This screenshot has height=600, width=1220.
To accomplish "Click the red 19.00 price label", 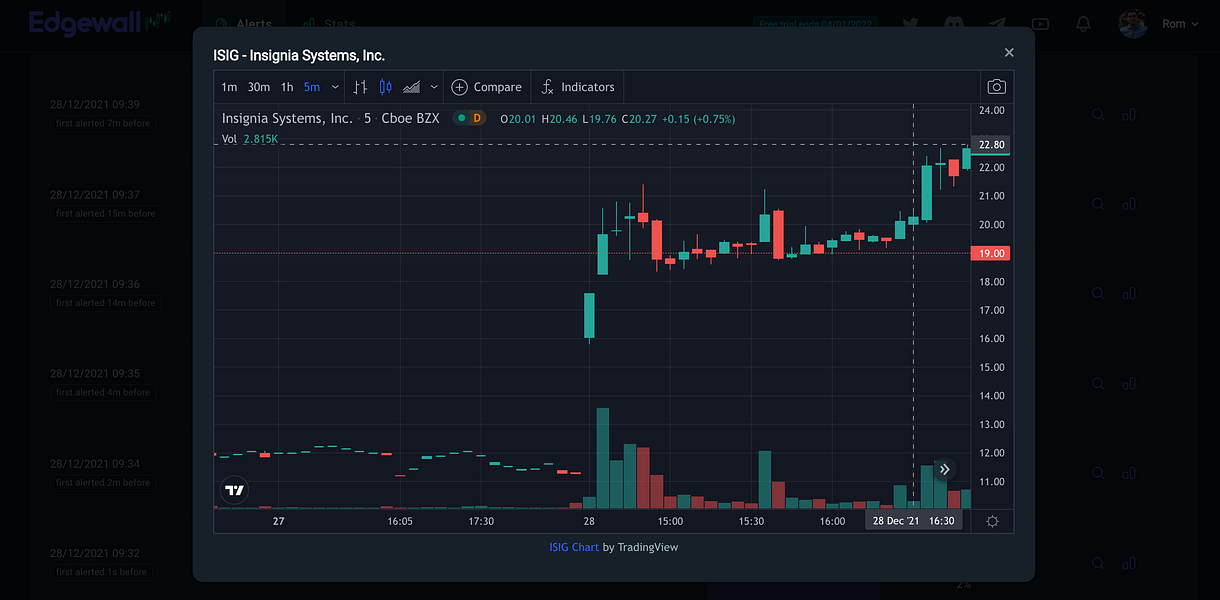I will point(991,253).
